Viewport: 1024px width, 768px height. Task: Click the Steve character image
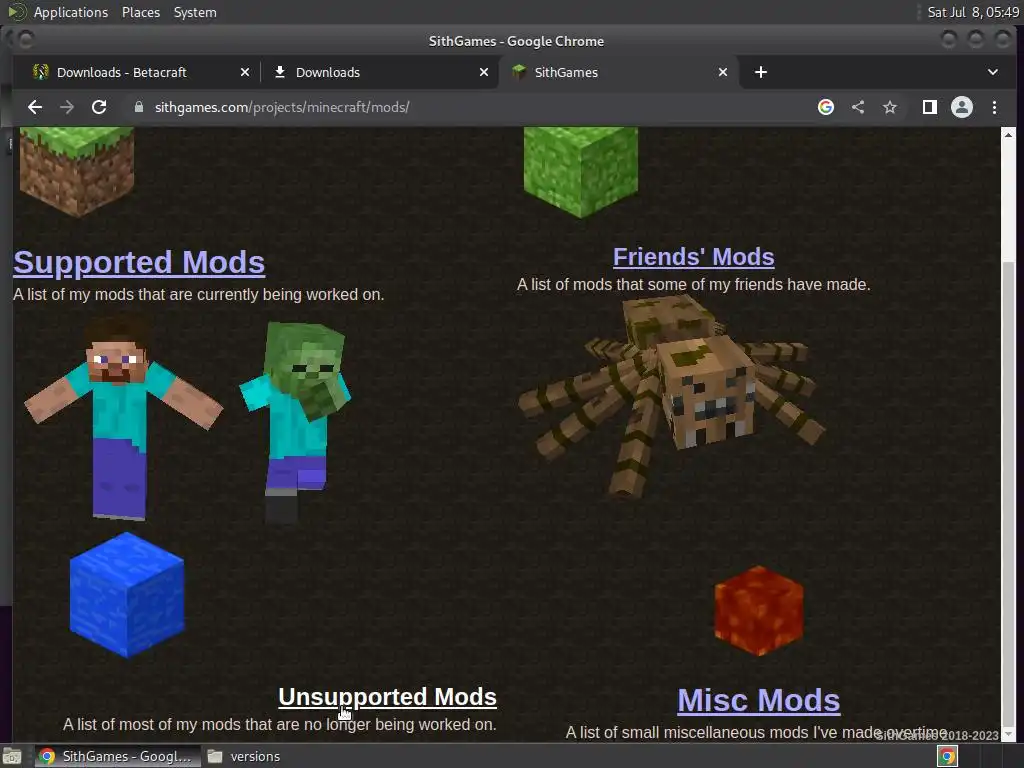(123, 418)
